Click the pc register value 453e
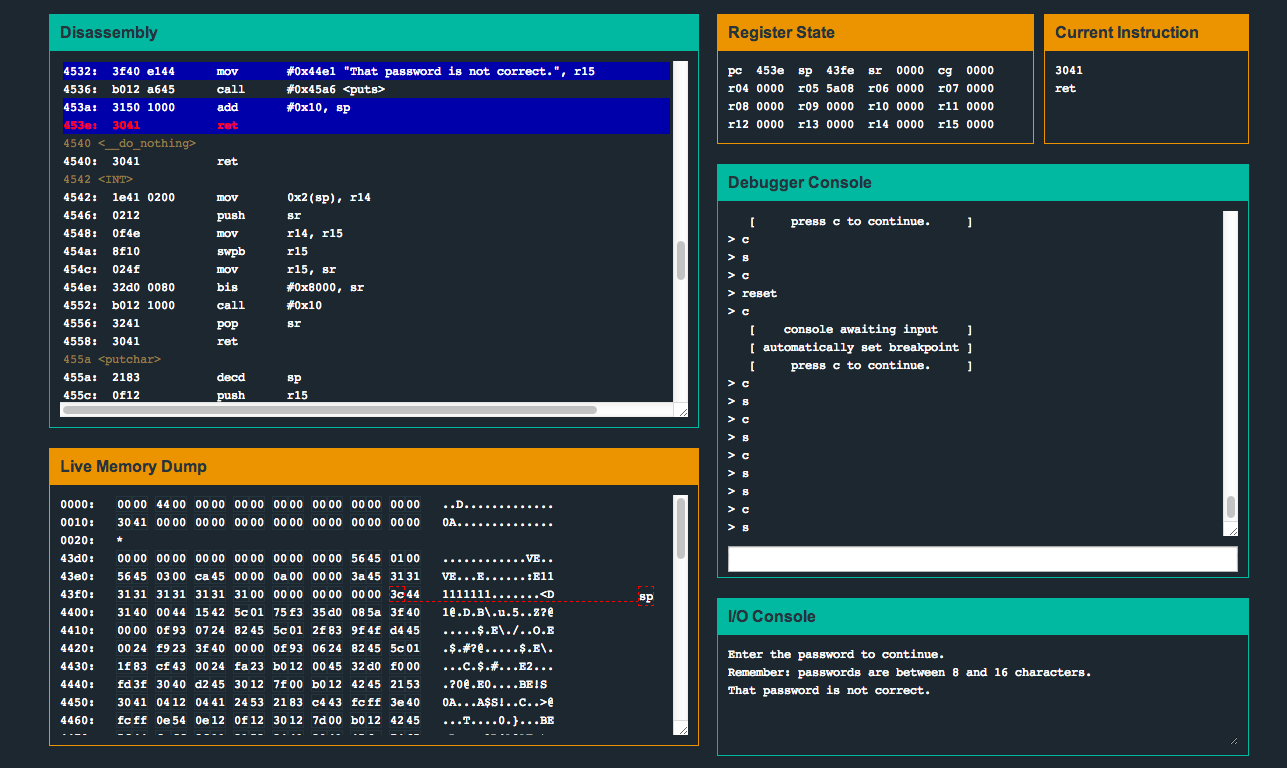 pos(771,70)
